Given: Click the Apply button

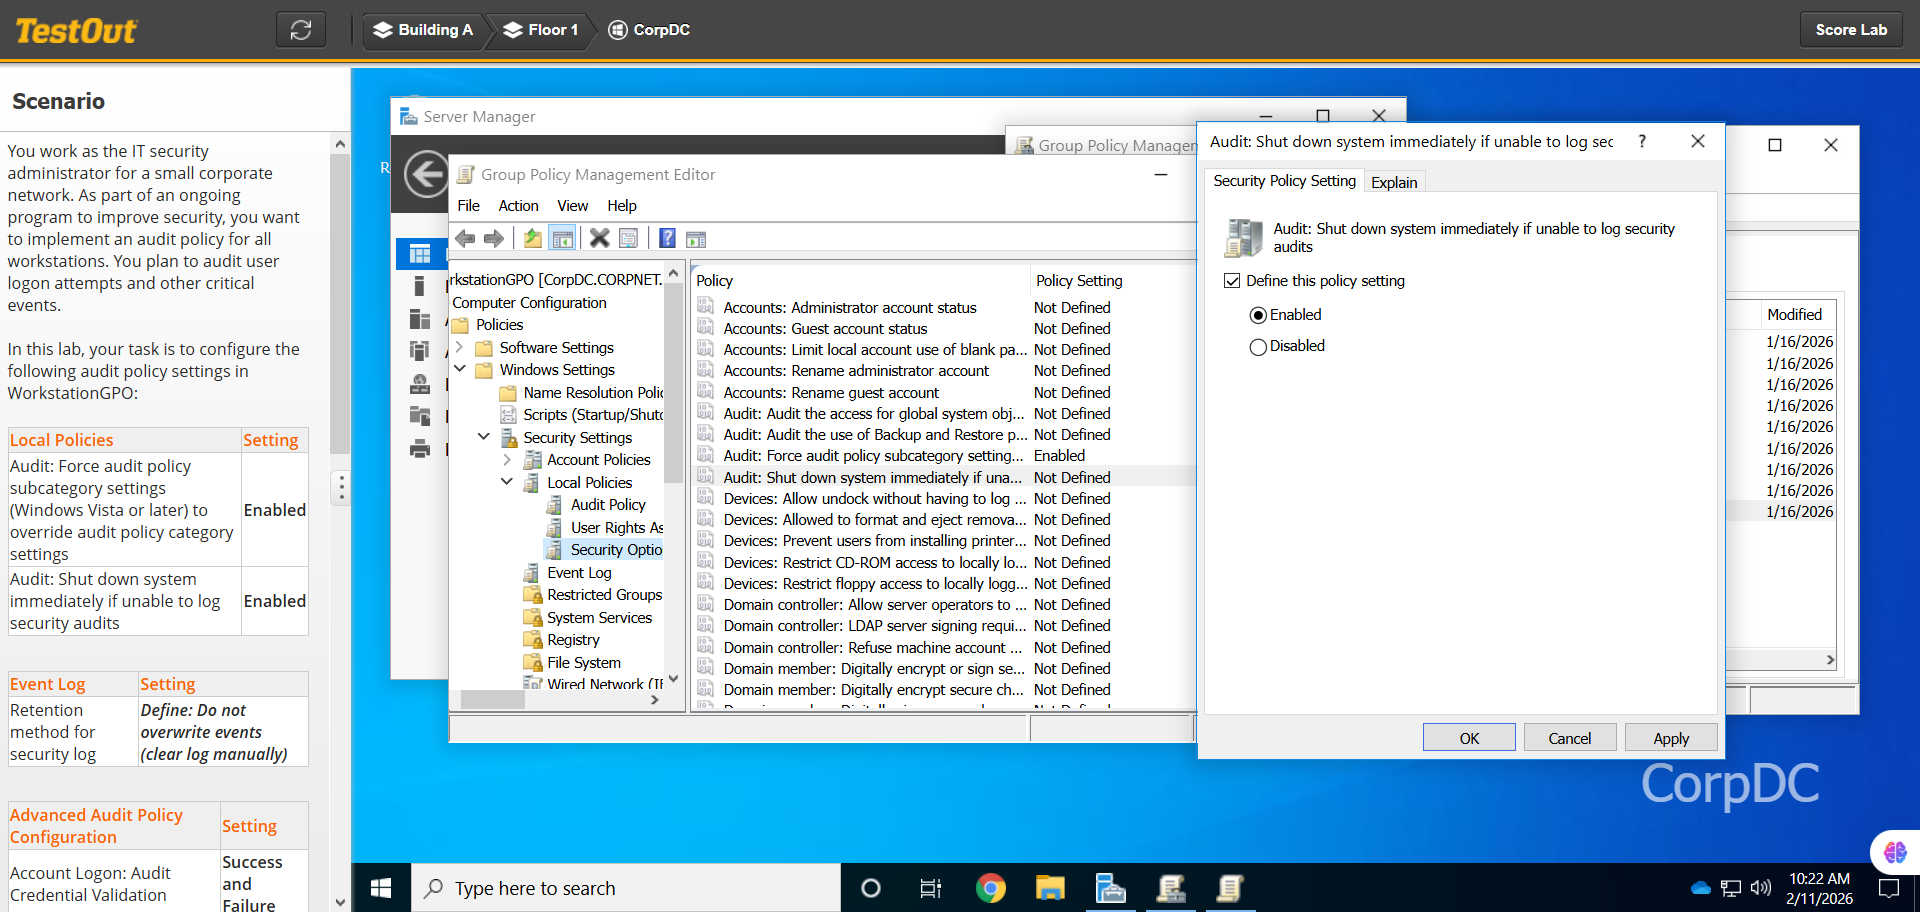Looking at the screenshot, I should [1670, 738].
